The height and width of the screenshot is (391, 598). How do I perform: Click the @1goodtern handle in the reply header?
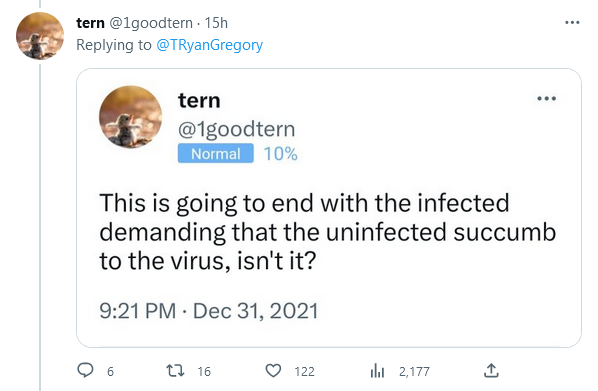(x=151, y=23)
